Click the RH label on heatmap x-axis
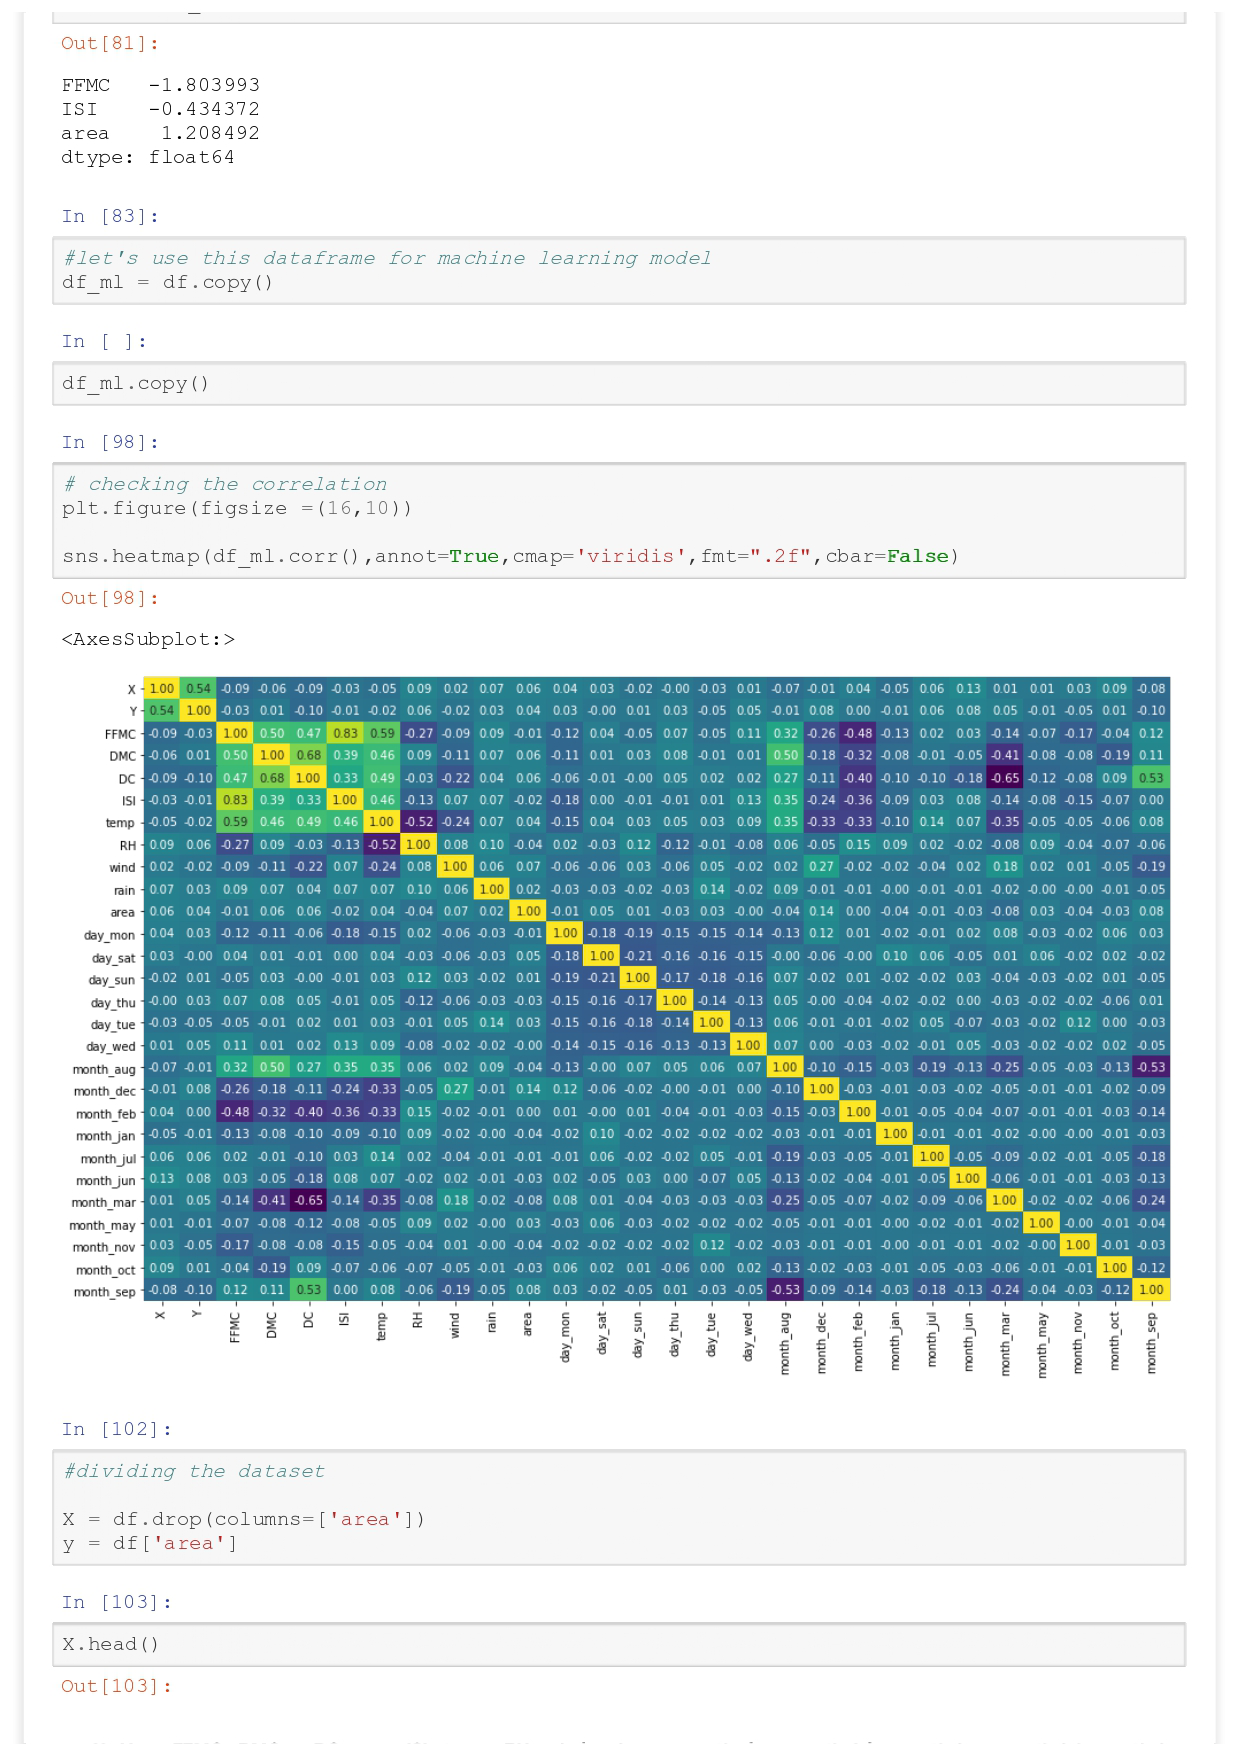Image resolution: width=1240 pixels, height=1755 pixels. (418, 1320)
